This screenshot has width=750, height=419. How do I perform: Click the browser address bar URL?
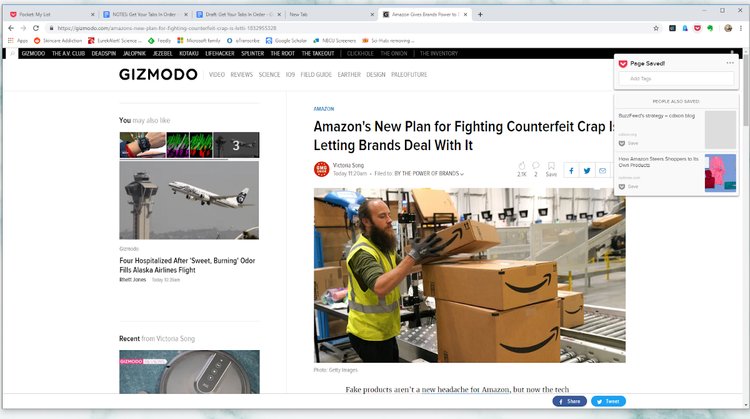[167, 28]
